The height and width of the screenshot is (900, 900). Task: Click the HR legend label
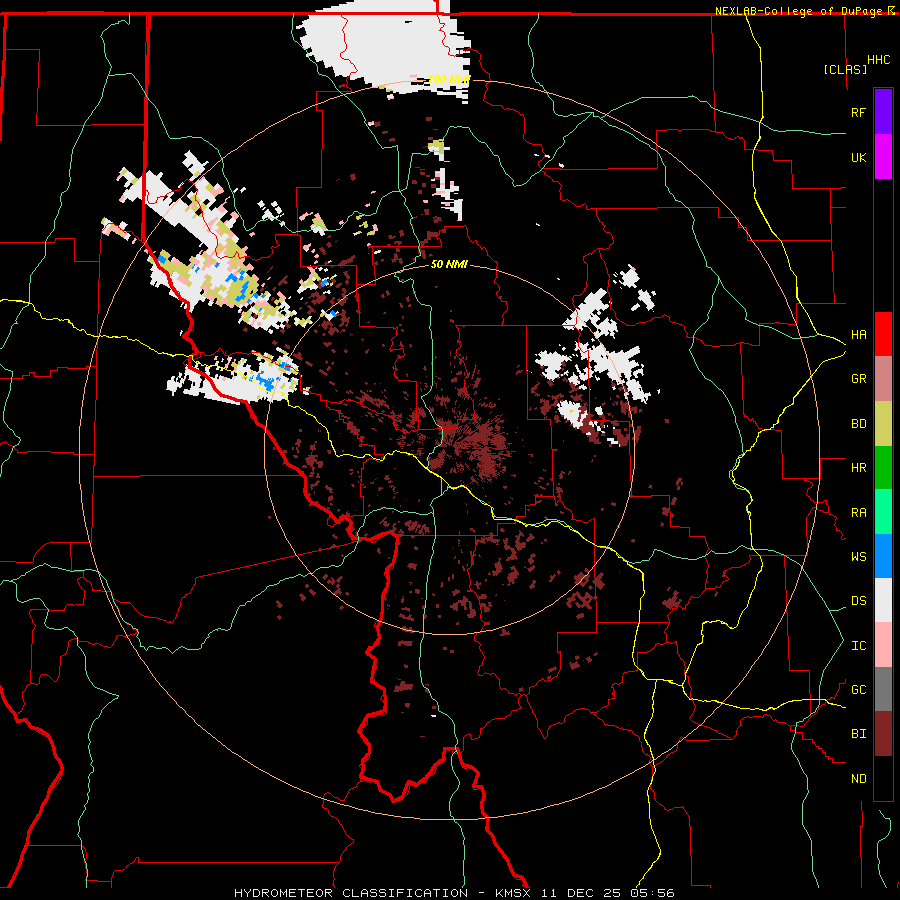858,468
